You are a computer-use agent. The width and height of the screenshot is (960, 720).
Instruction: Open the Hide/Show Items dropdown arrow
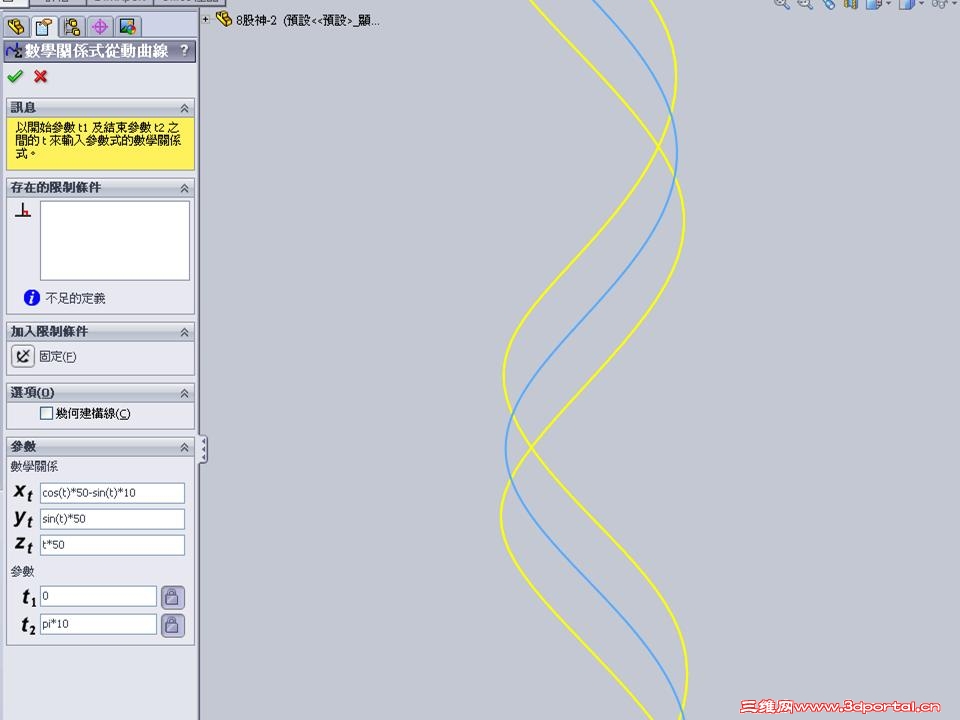[x=954, y=4]
